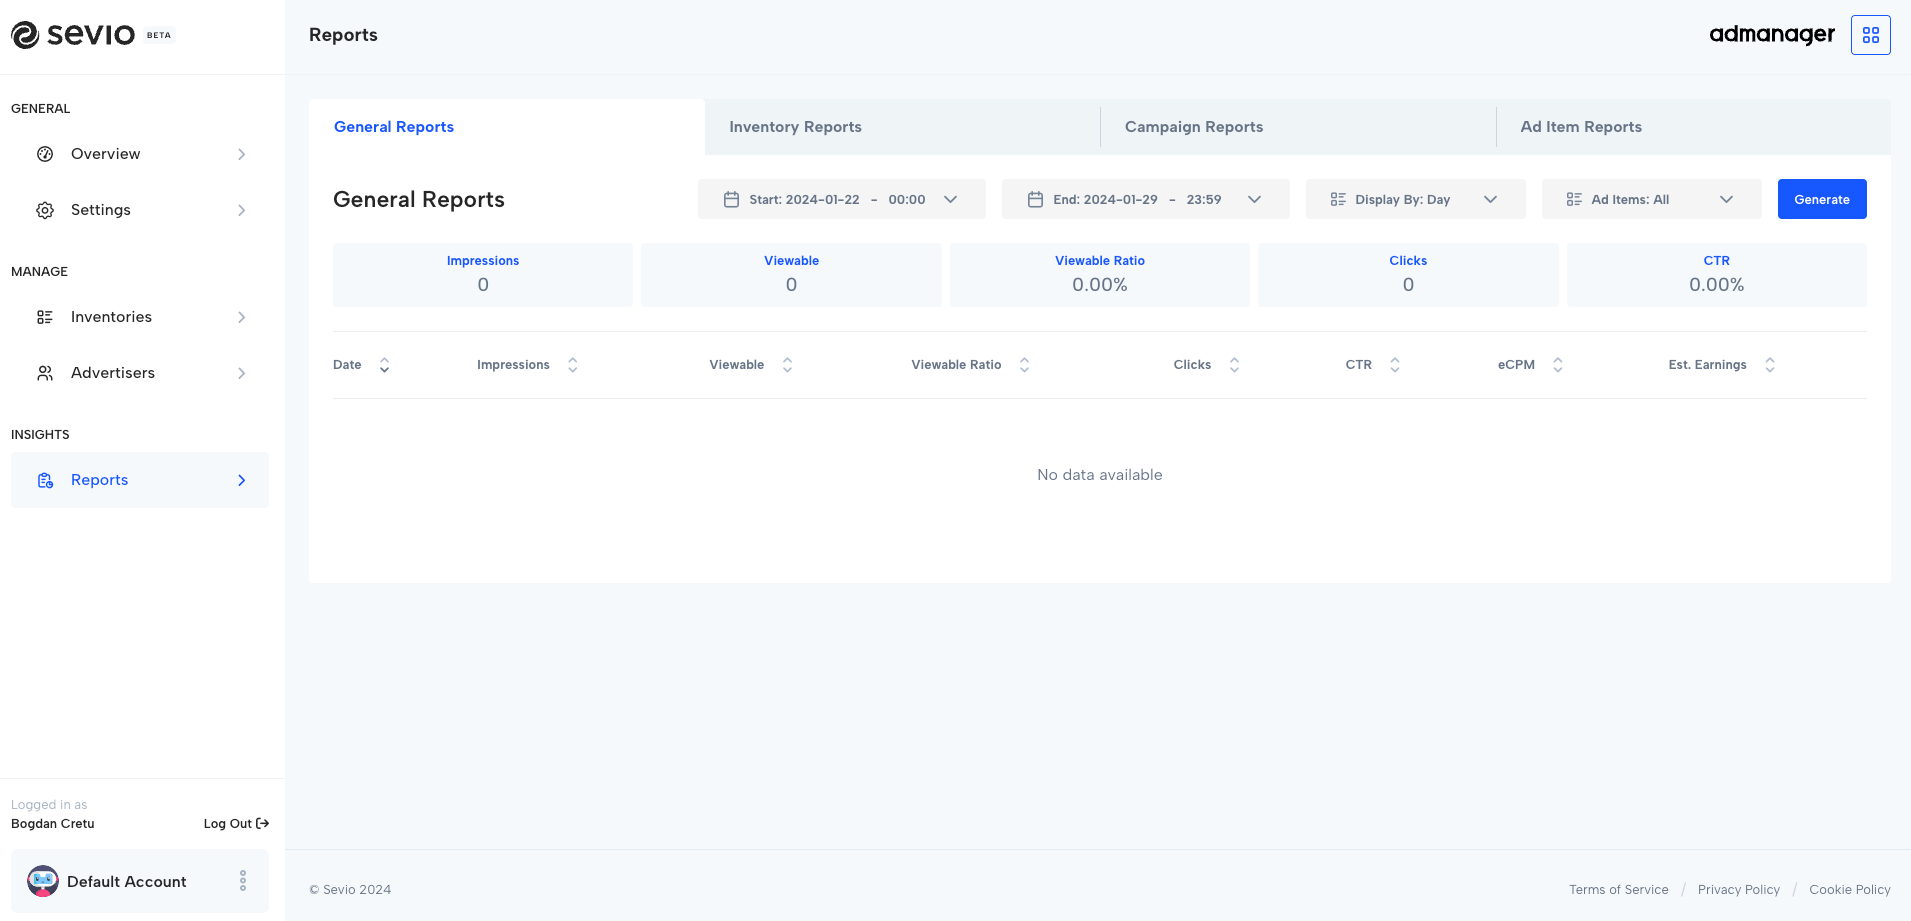
Task: Open the apps grid icon next to admanager
Action: pyautogui.click(x=1869, y=34)
